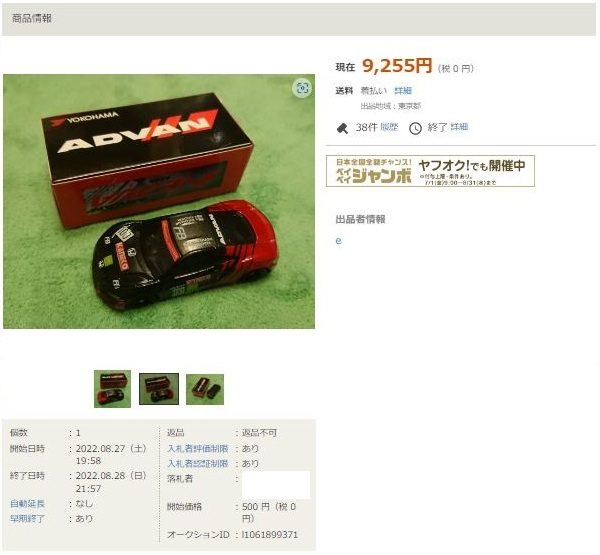Click the main ADVAN toy car photo
This screenshot has width=600, height=555.
pyautogui.click(x=159, y=201)
